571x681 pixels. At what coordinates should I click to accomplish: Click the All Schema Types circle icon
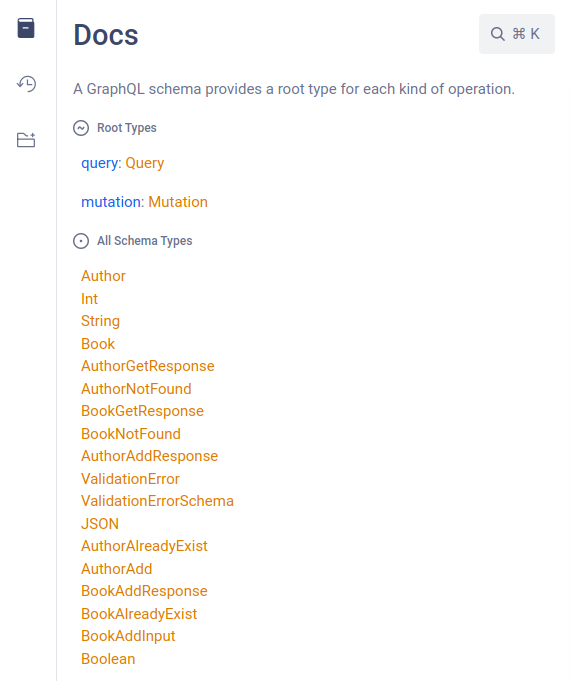81,241
